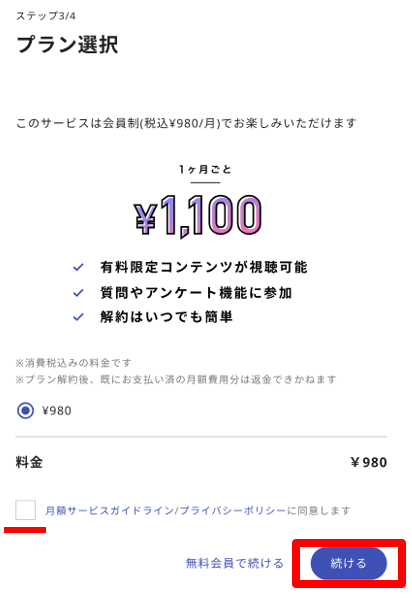
Task: Click checkmark icon beside 質問やアンケート機能に参加
Action: point(78,293)
